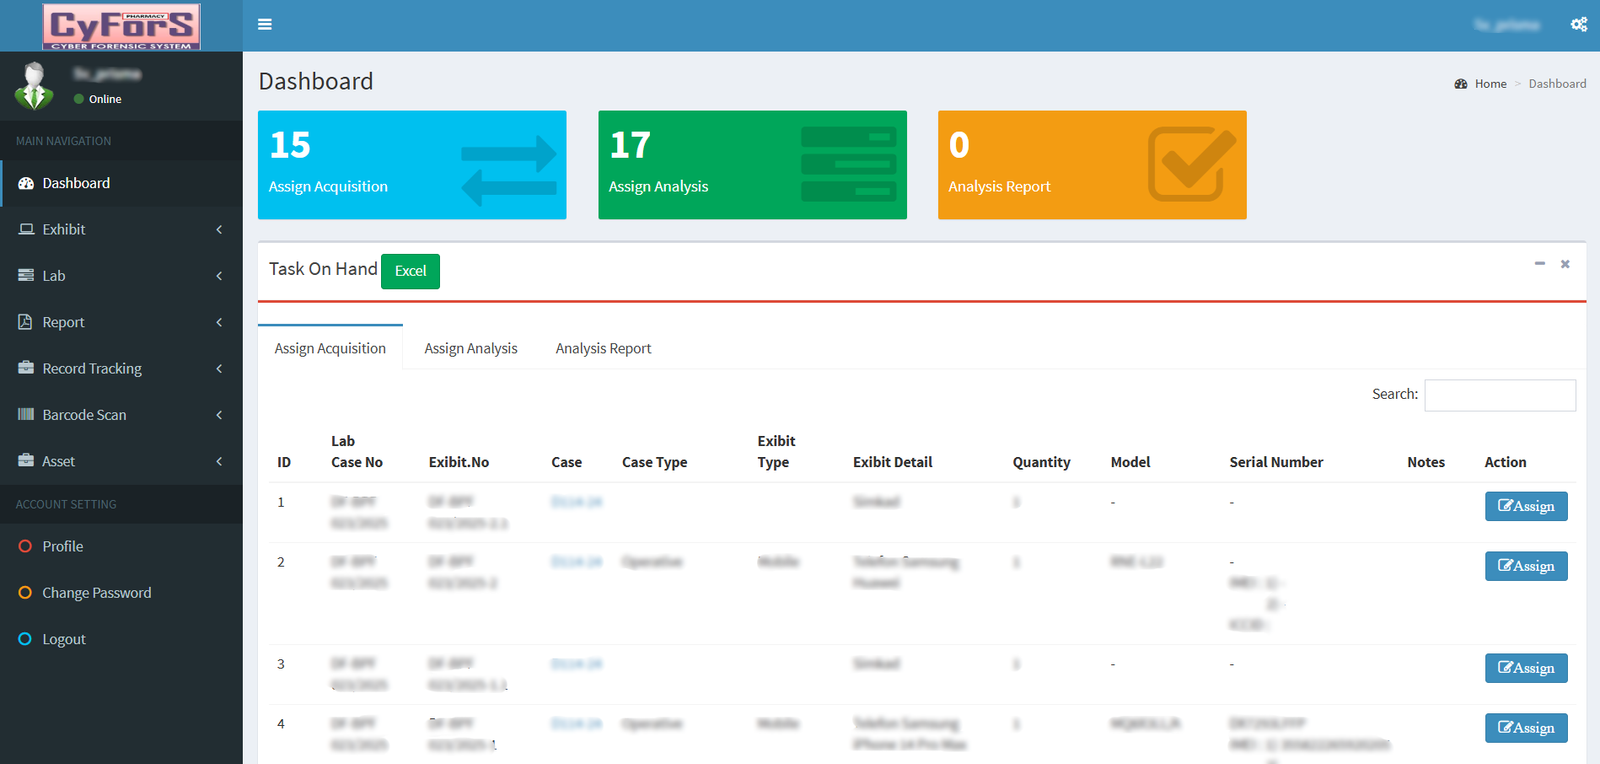The image size is (1600, 764).
Task: Go to Profile account setting
Action: tap(121, 546)
